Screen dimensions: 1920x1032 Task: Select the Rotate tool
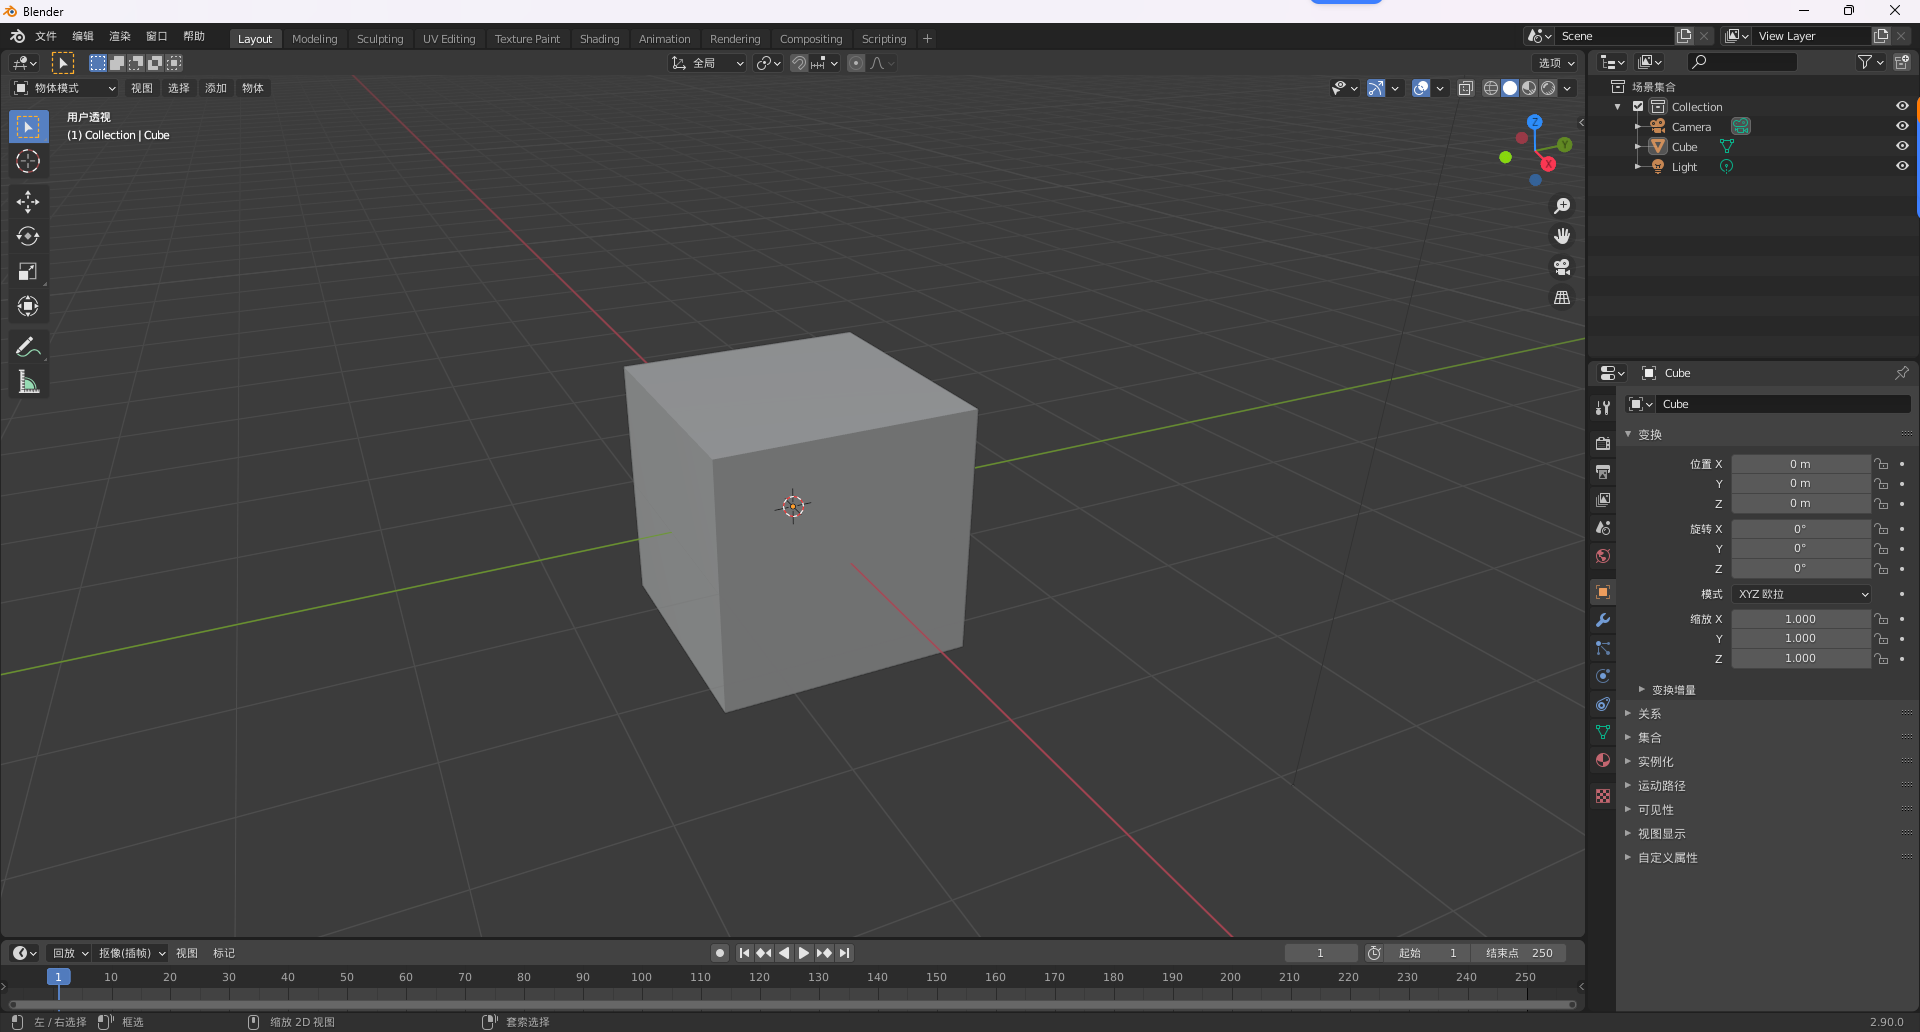[28, 236]
